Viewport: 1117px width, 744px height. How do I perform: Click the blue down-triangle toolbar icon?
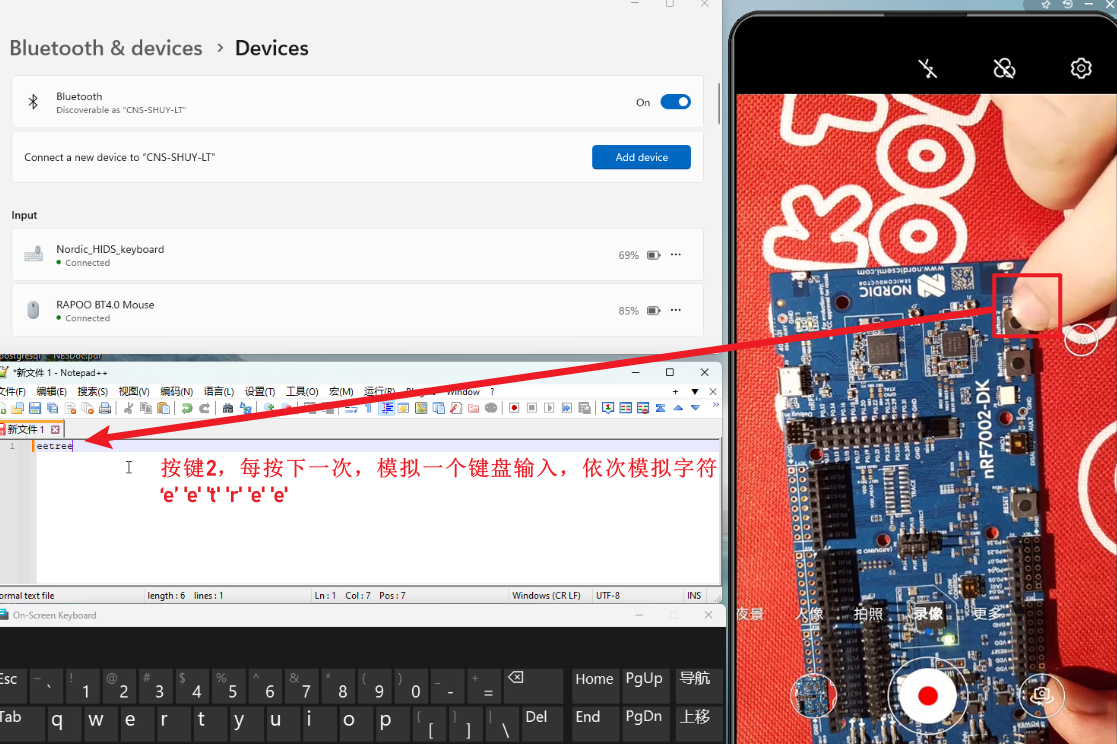[695, 408]
